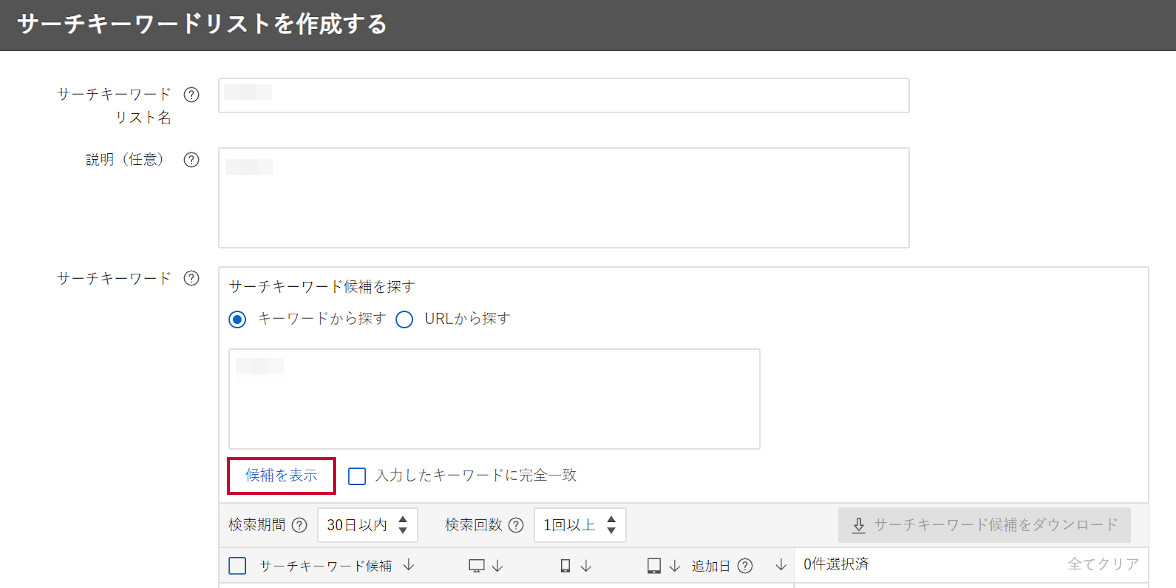
Task: Click inside the keyword entry text area
Action: 494,397
